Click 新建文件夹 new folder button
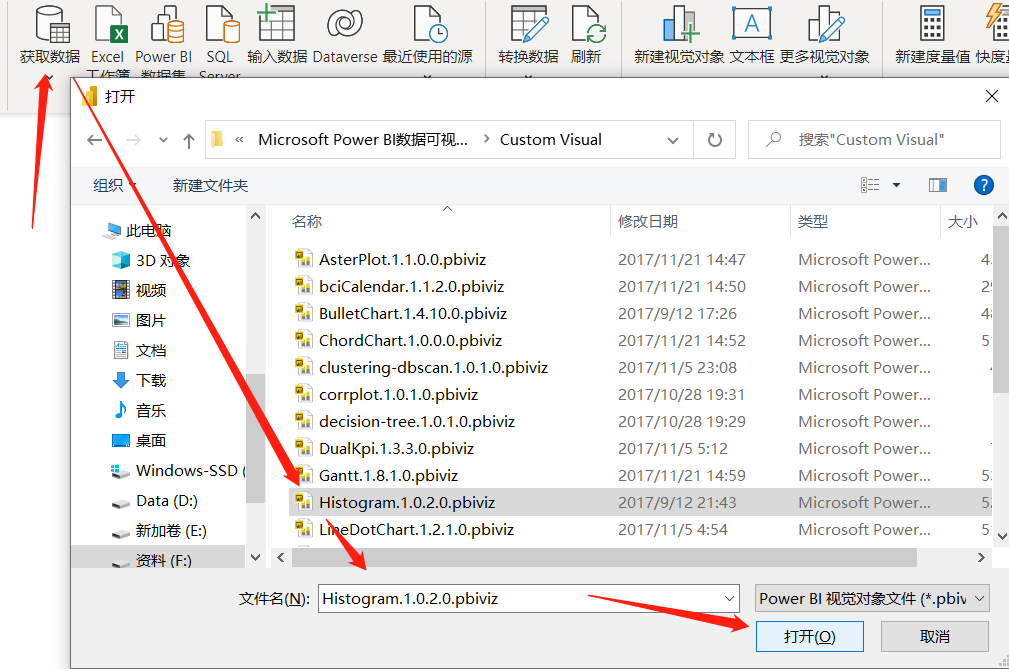1009x669 pixels. [x=210, y=185]
